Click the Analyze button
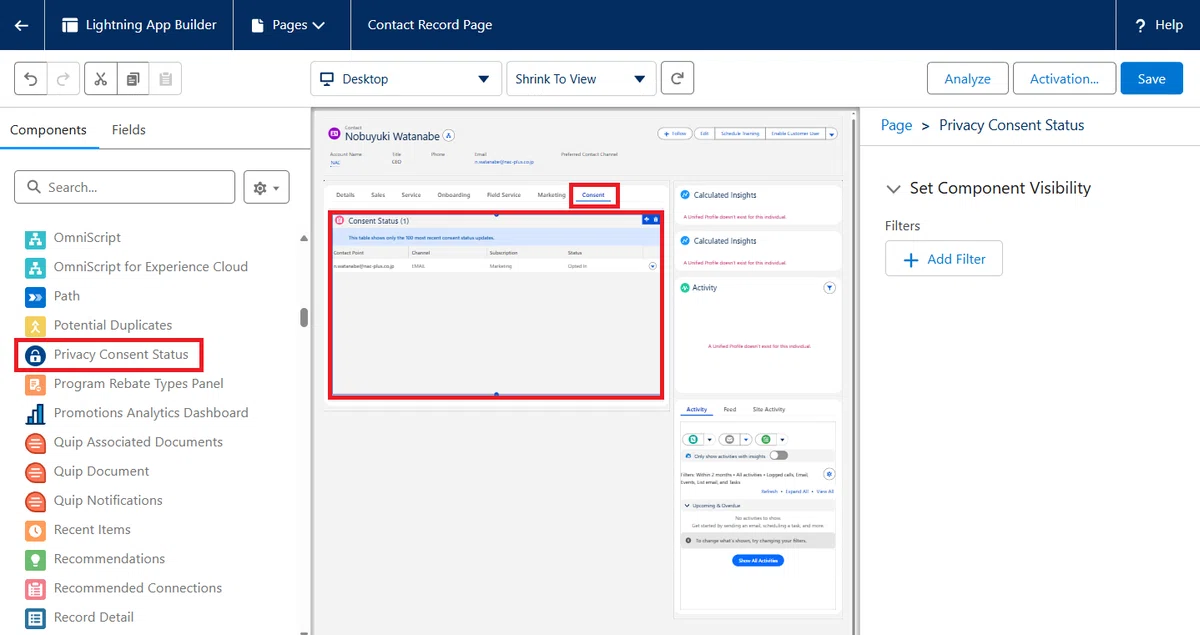Image resolution: width=1200 pixels, height=635 pixels. (968, 79)
